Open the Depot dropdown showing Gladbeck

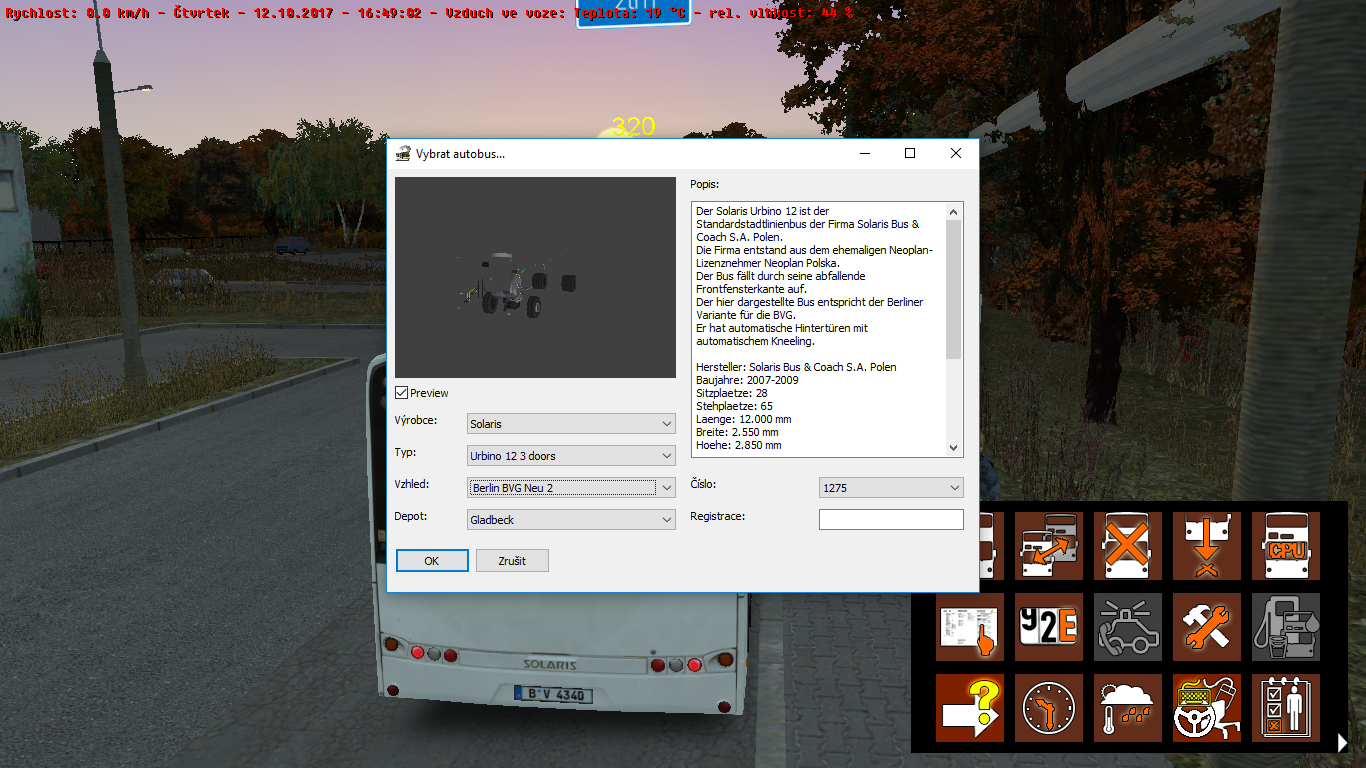tap(571, 520)
